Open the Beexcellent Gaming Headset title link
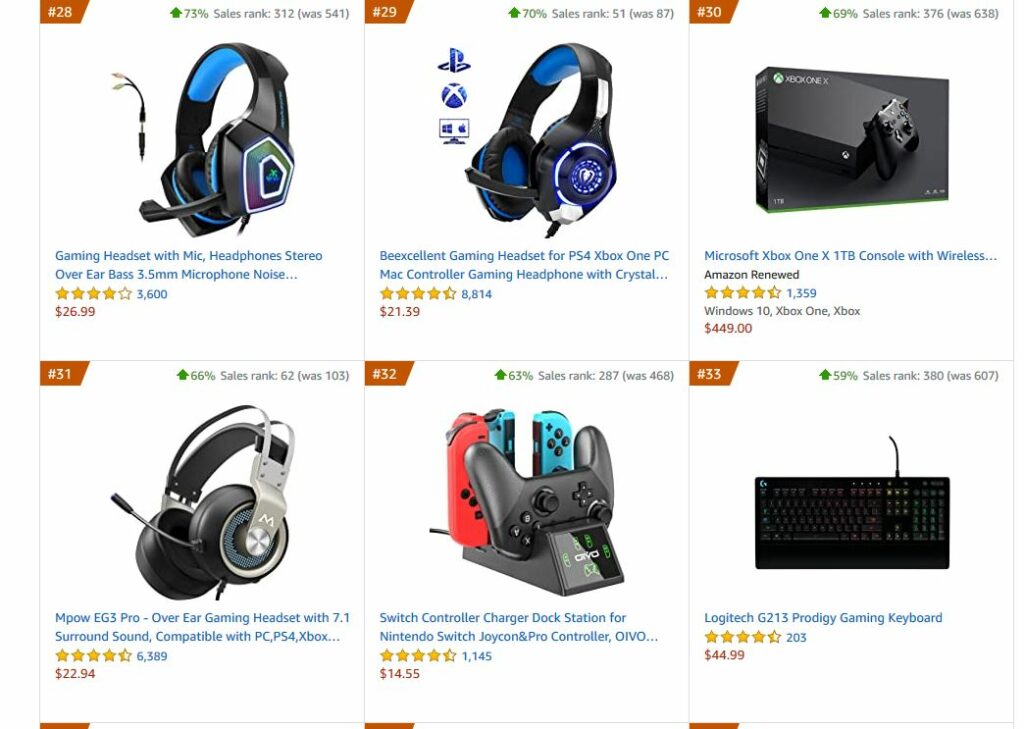Screen dimensions: 1024x729 [x=524, y=265]
